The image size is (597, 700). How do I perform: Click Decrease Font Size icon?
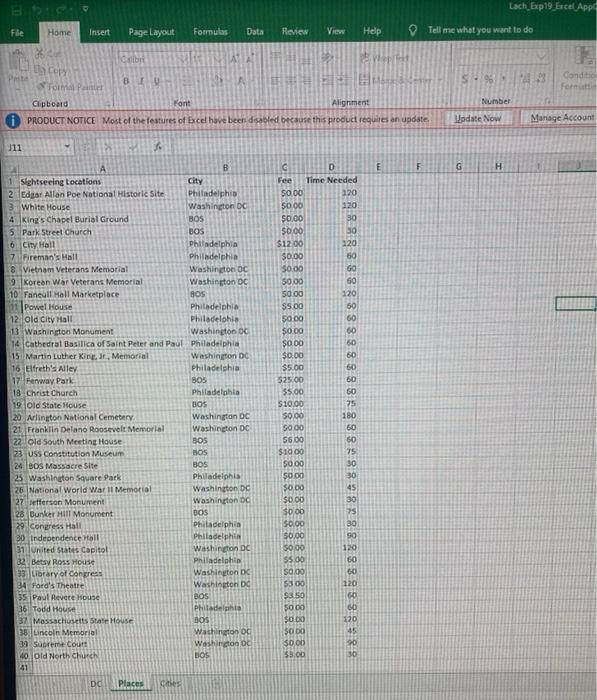249,59
